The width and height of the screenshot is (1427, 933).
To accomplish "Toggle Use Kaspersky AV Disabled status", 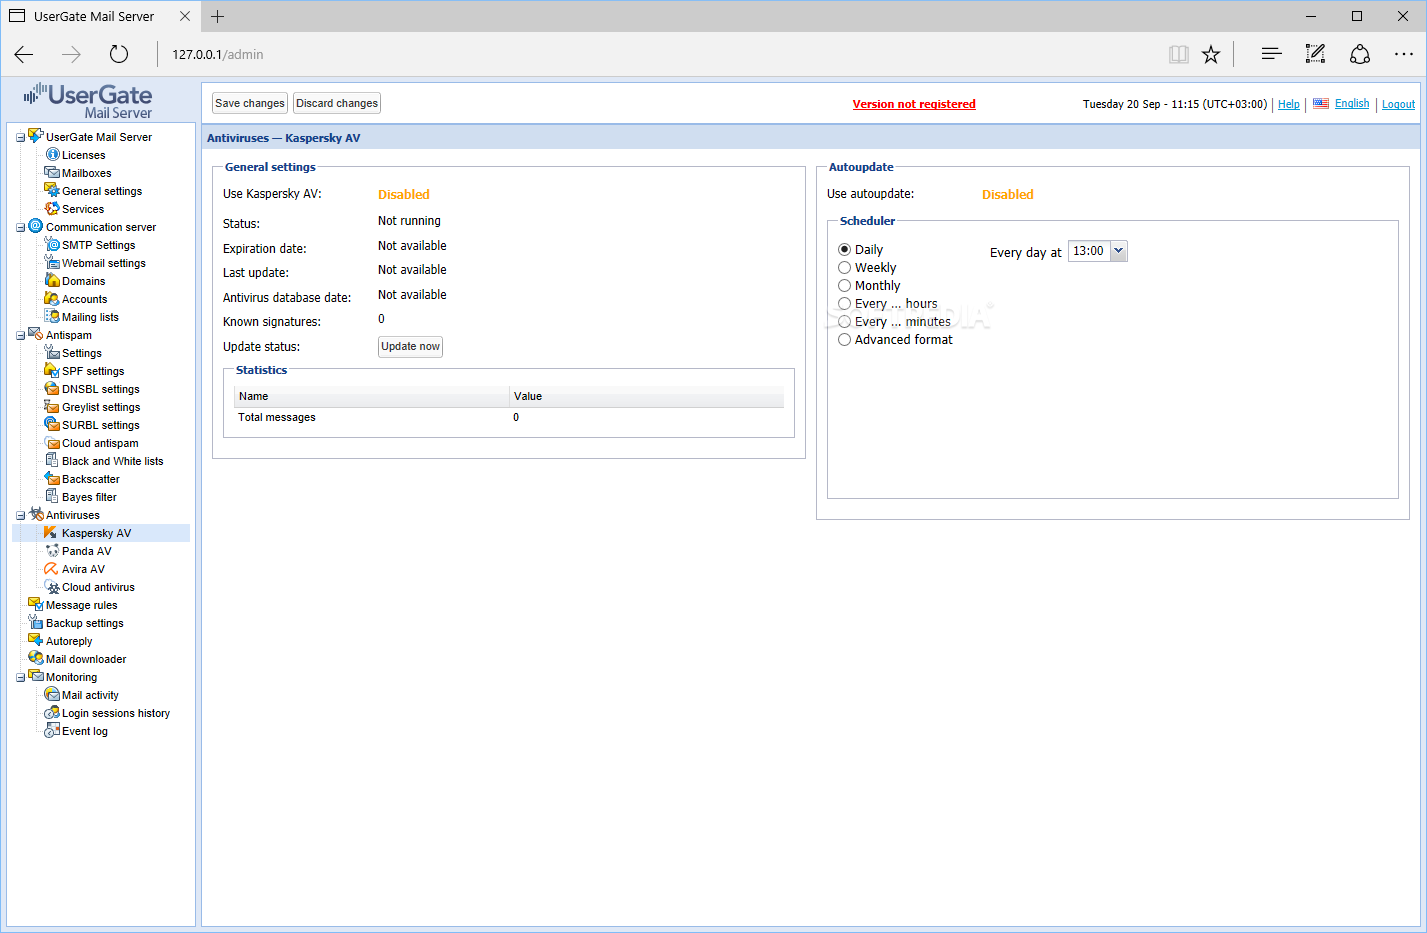I will pyautogui.click(x=404, y=195).
